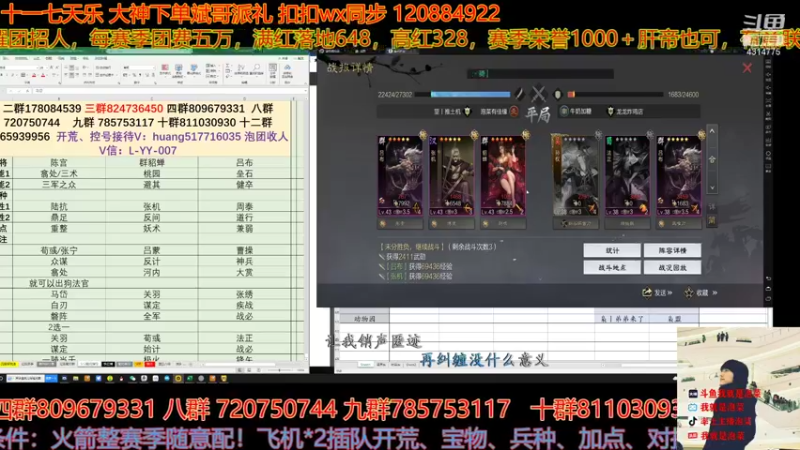The image size is (800, 450).
Task: Select the 张机 hero card
Action: click(x=452, y=176)
